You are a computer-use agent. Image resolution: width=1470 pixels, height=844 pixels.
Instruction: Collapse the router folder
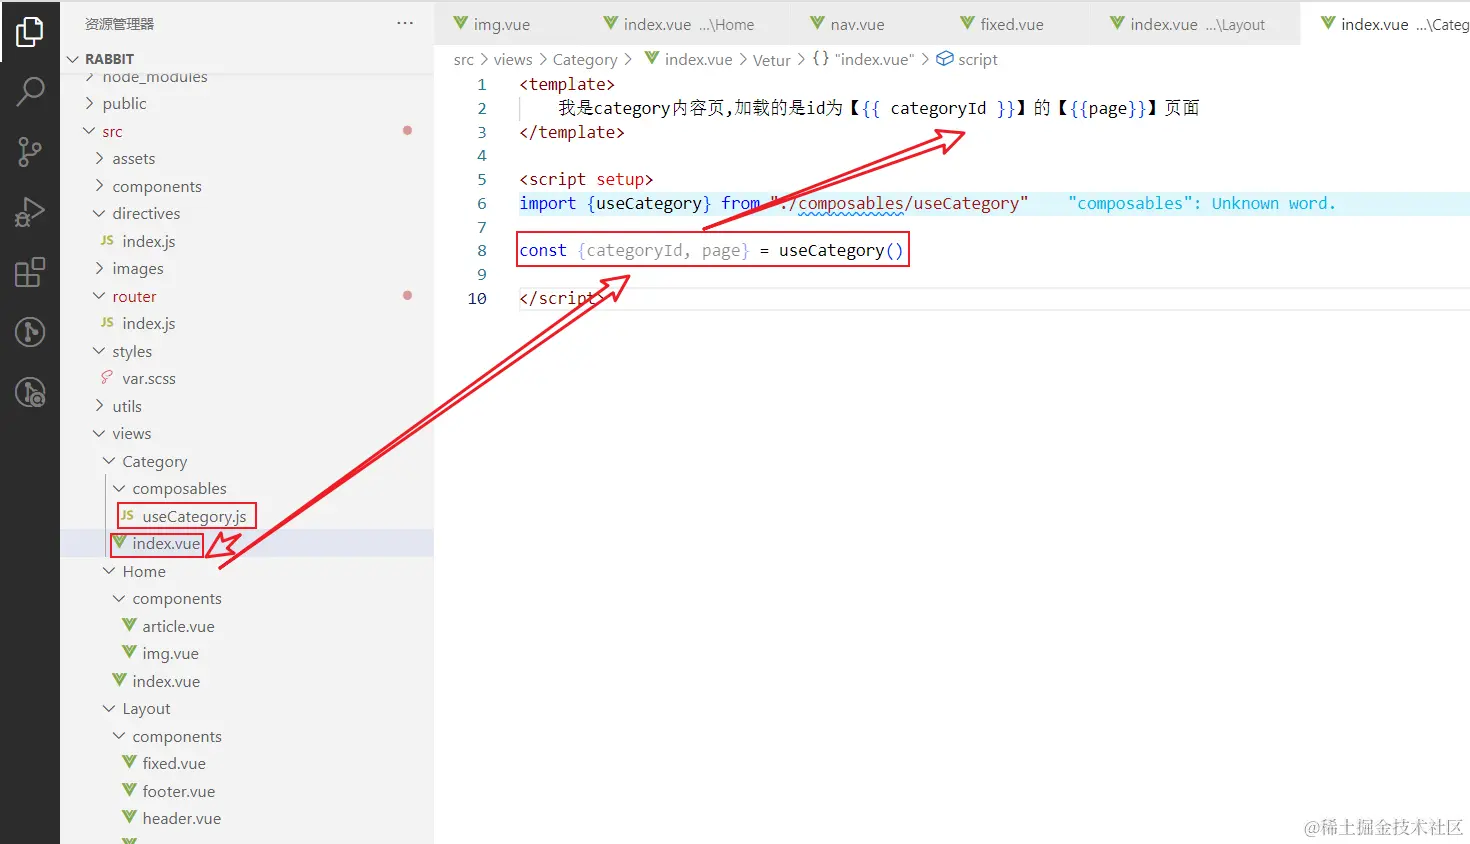click(x=100, y=296)
